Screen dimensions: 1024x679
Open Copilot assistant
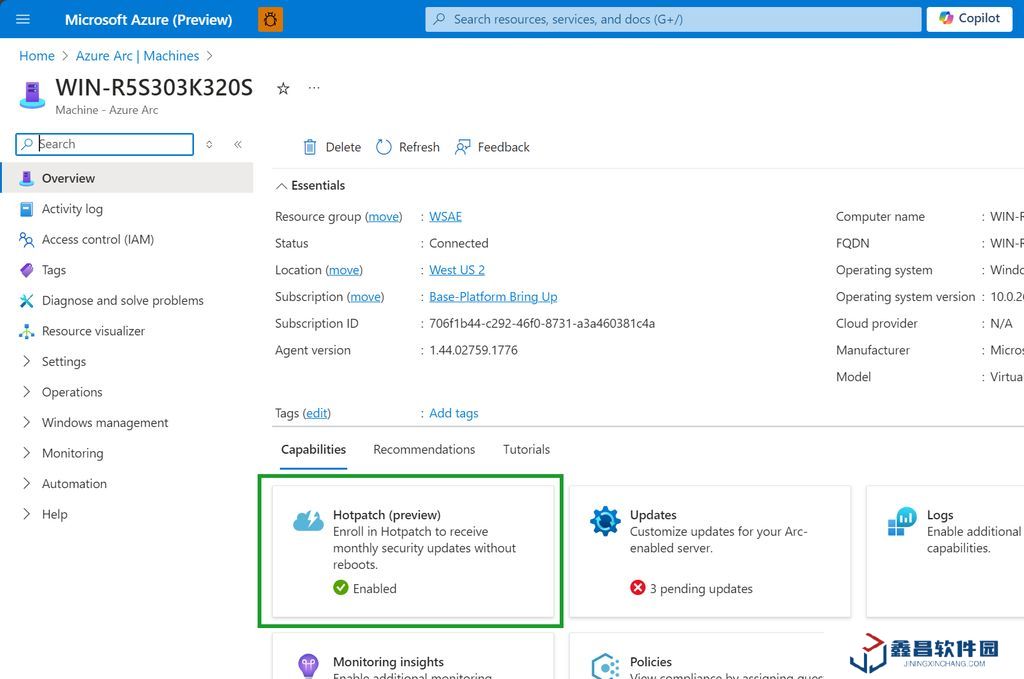[x=969, y=18]
